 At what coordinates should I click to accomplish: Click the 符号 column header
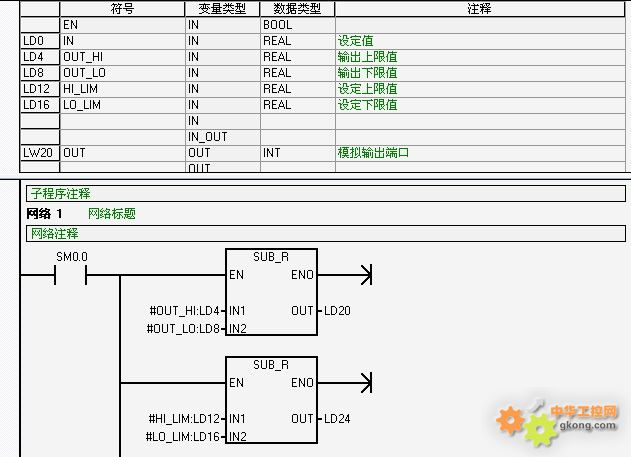pos(122,8)
